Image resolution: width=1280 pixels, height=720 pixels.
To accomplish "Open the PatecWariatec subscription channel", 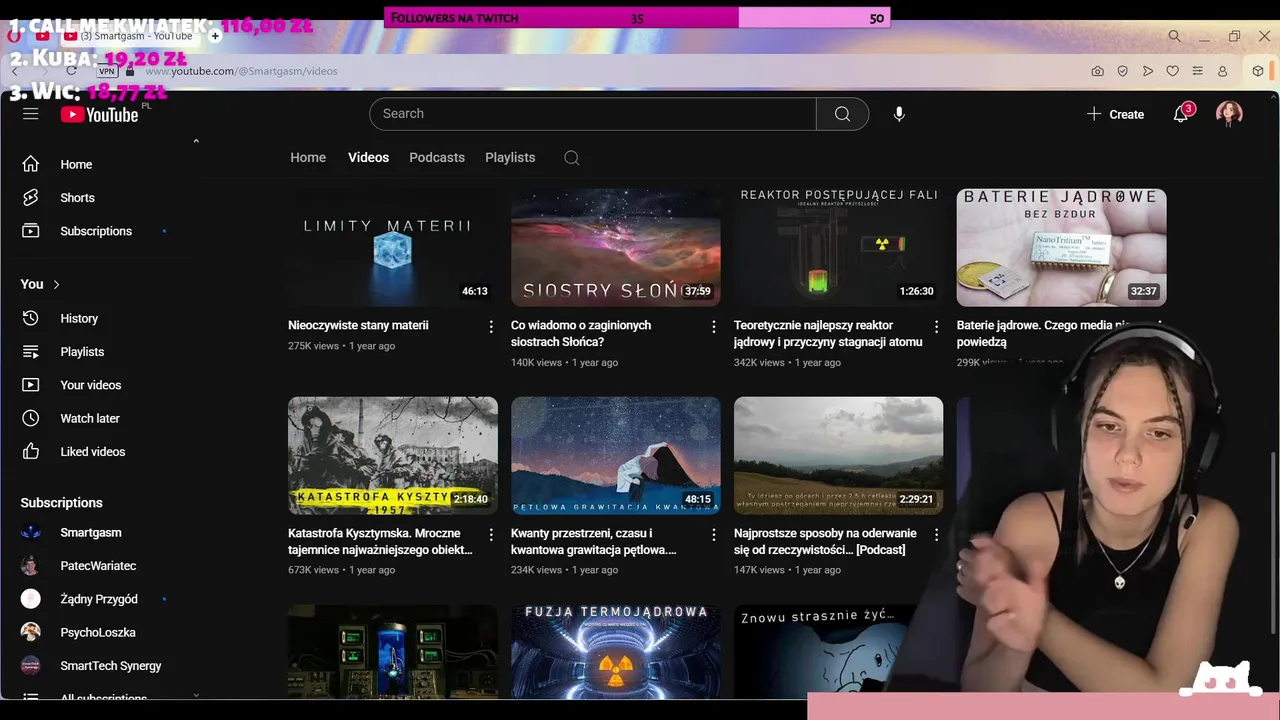I will point(97,566).
